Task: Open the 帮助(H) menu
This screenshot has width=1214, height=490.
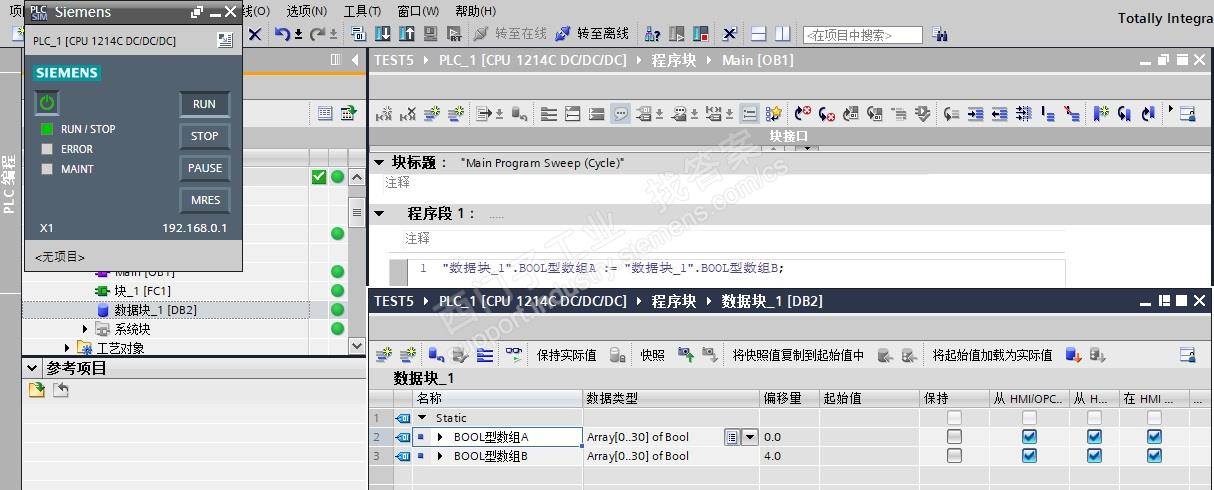Action: [475, 11]
